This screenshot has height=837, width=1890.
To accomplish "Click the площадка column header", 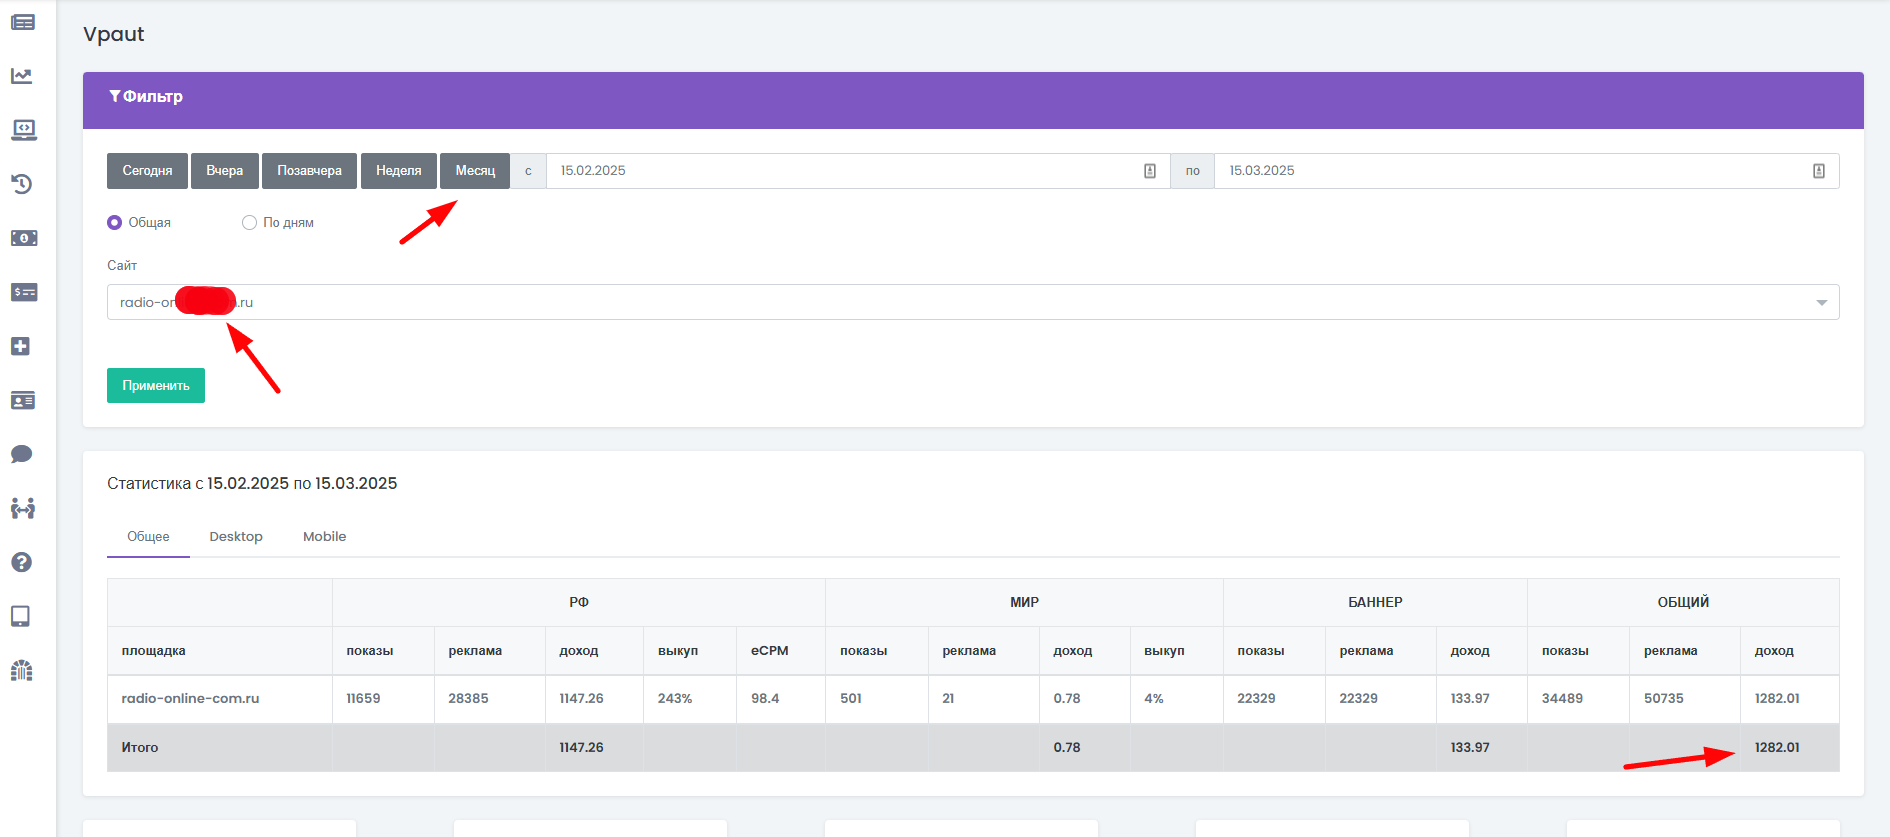I will [154, 650].
